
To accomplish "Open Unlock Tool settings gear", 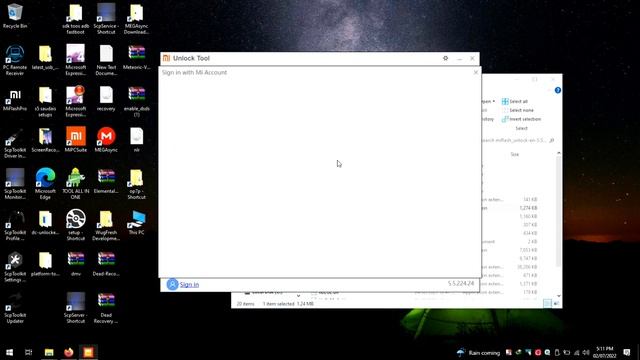I will click(445, 58).
